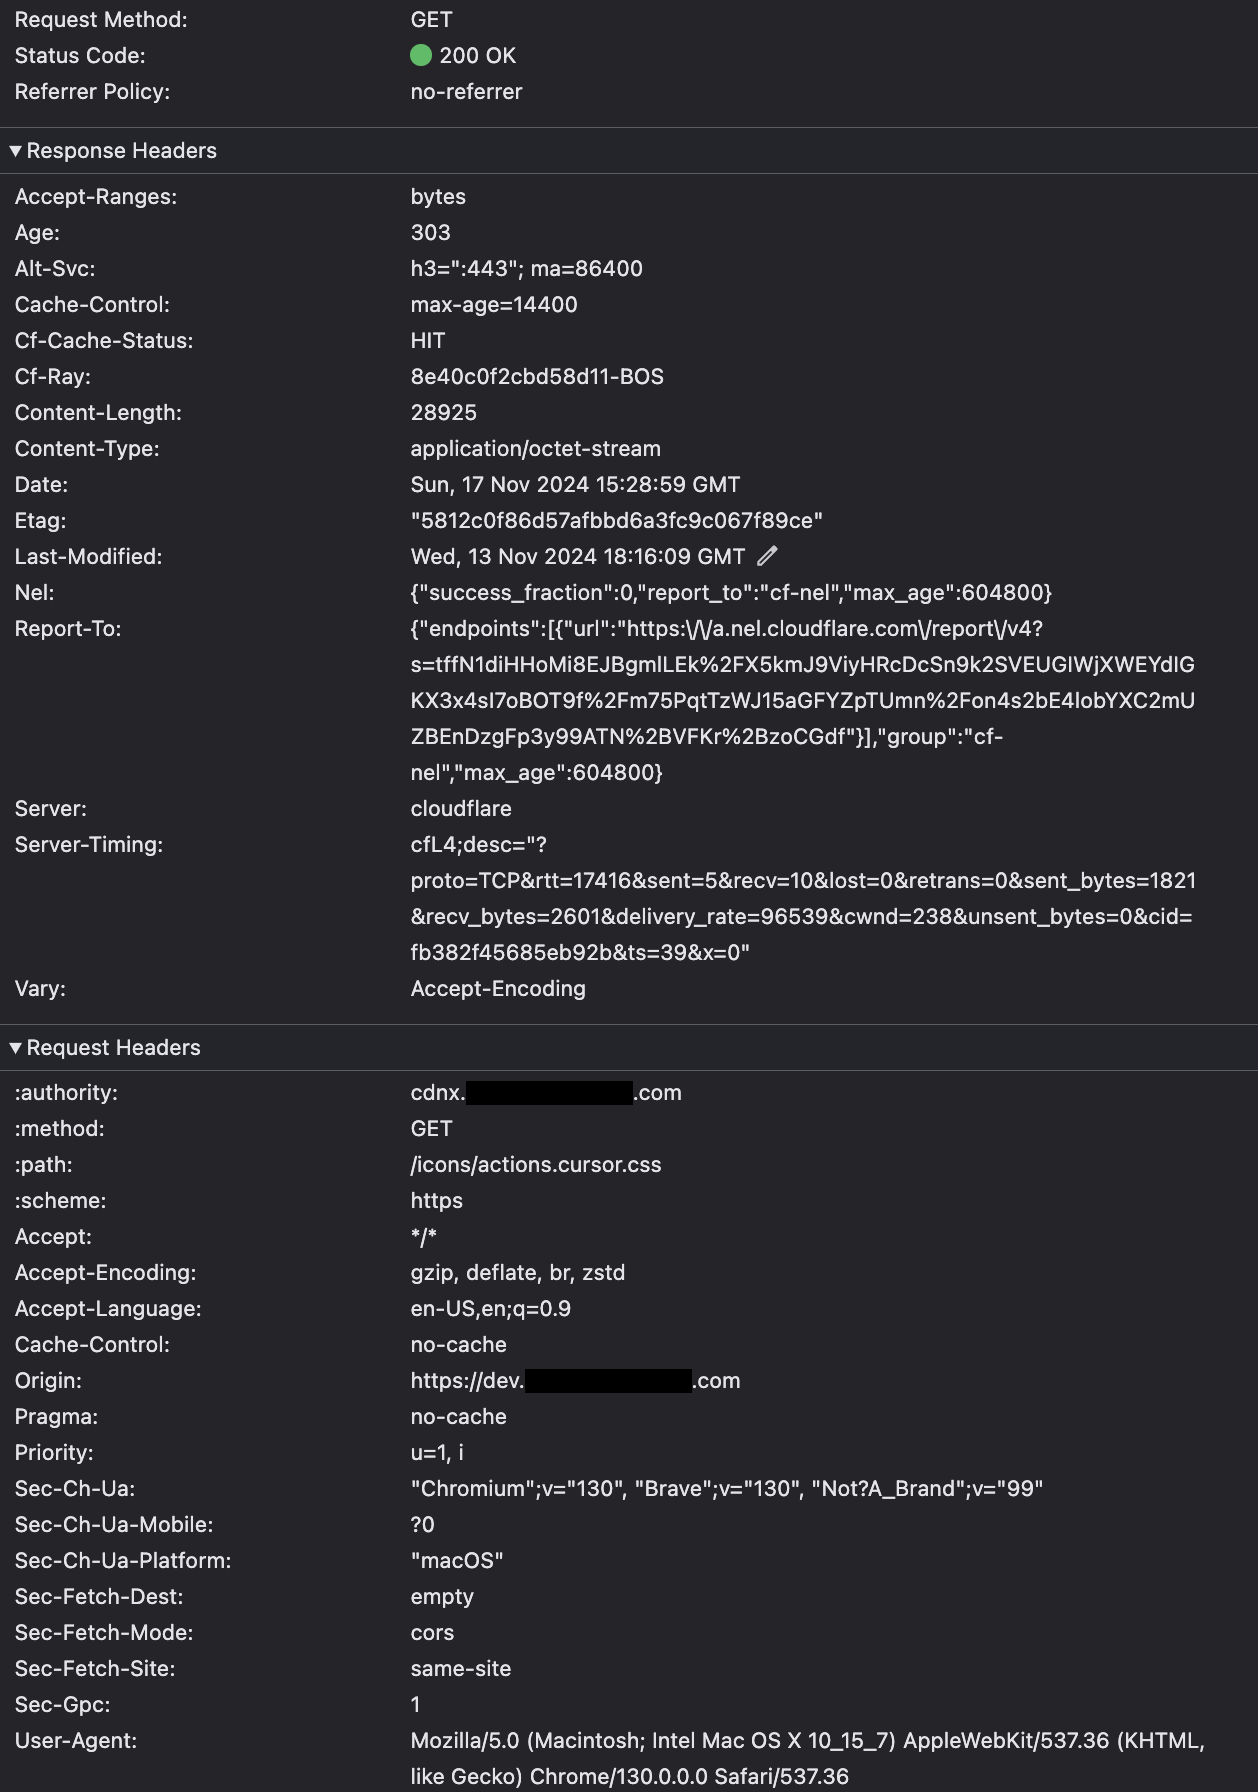
Task: Select the Etag value text
Action: point(620,520)
